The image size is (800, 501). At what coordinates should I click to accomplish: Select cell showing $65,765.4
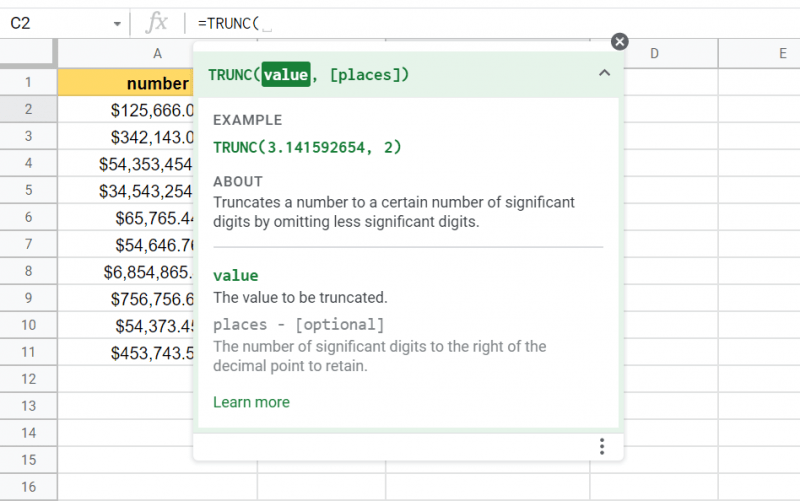(x=126, y=218)
